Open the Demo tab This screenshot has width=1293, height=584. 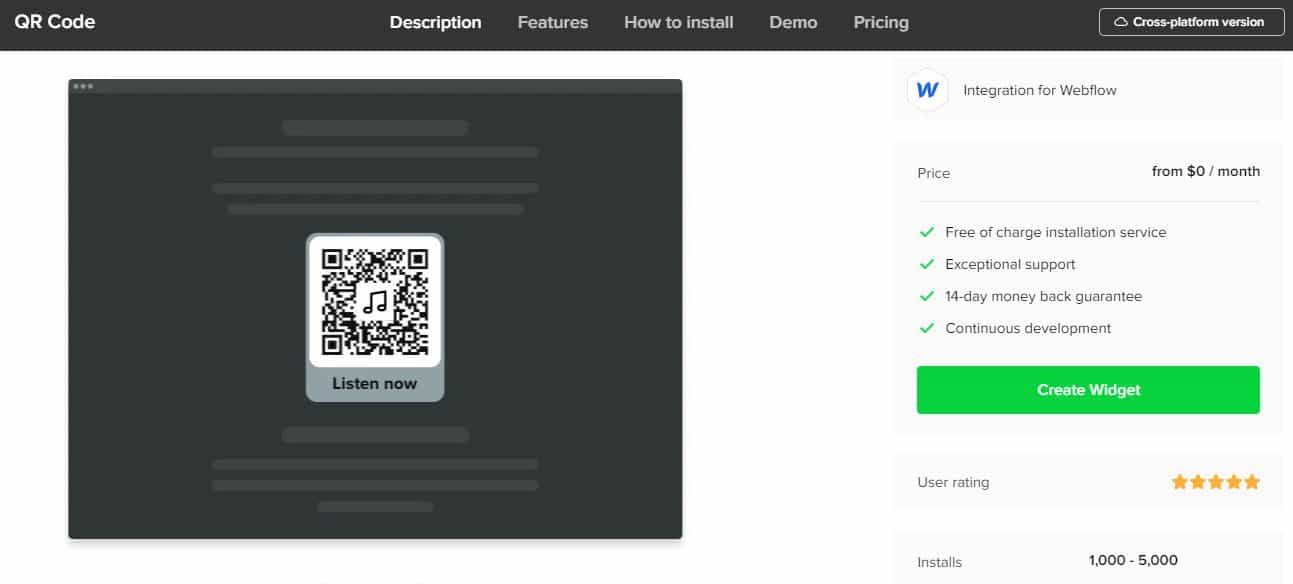tap(793, 22)
